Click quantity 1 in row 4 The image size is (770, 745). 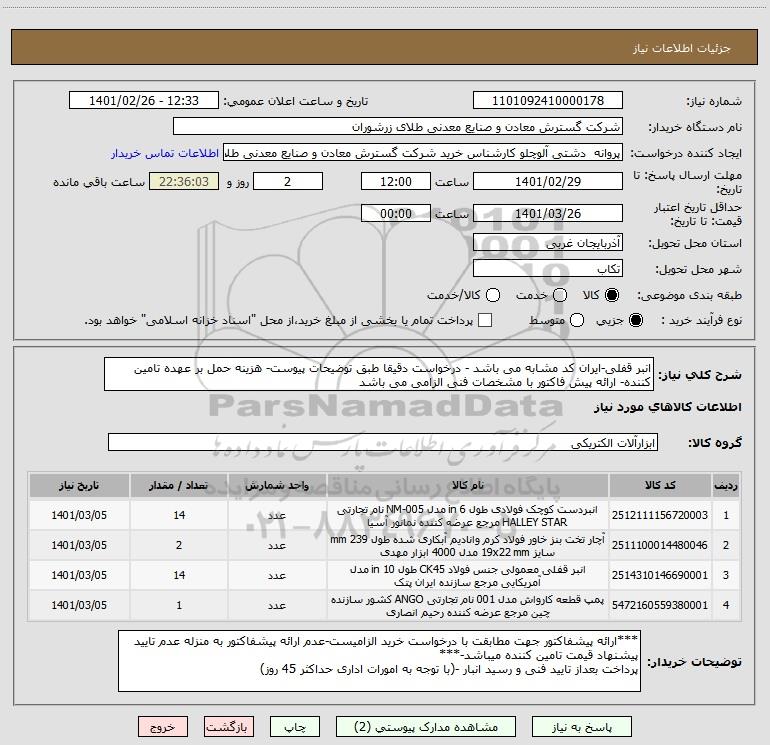[179, 605]
